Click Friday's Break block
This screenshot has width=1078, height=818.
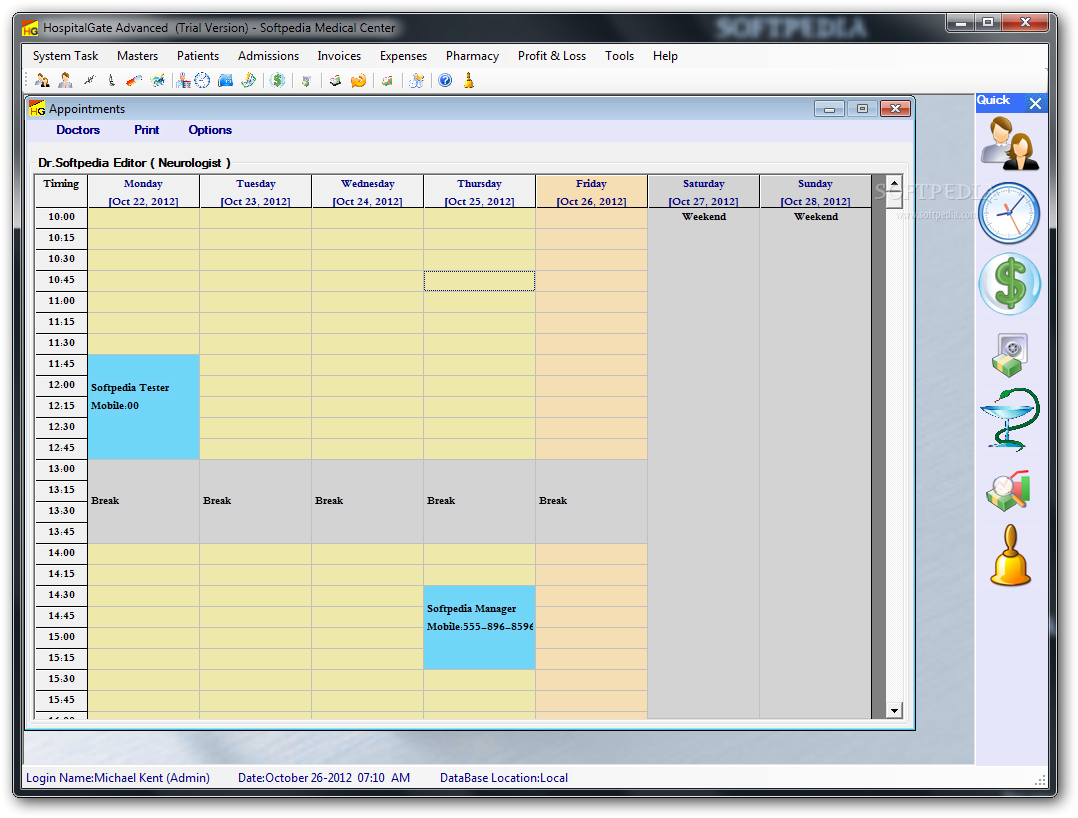[591, 501]
